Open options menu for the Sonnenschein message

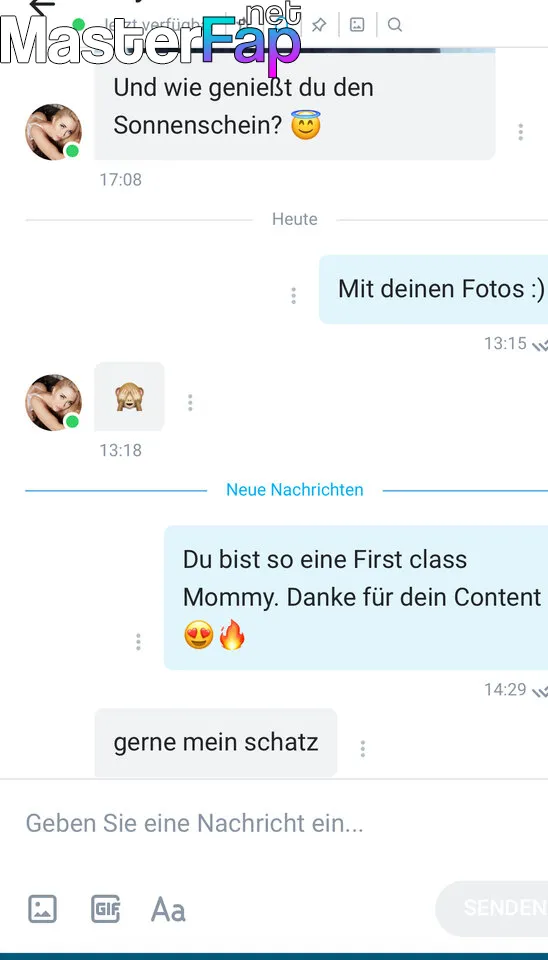(x=520, y=132)
